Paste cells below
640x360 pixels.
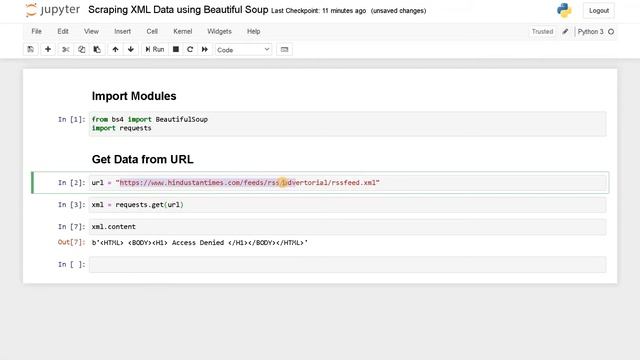coord(97,49)
